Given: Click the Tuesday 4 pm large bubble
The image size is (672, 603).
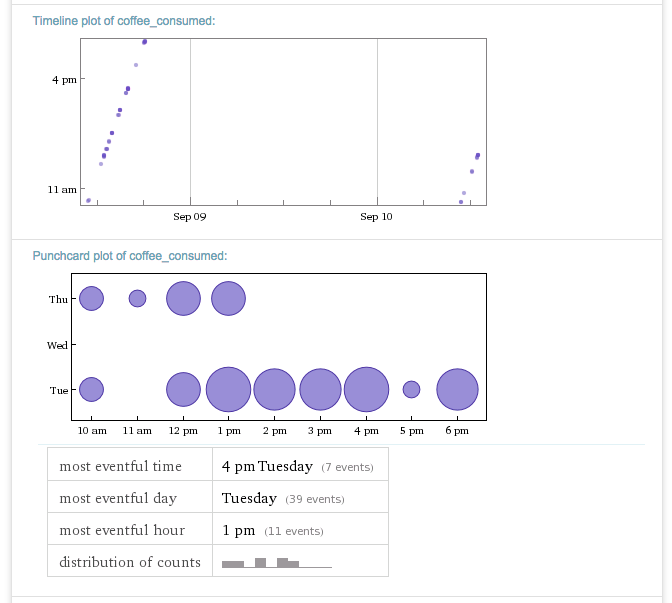Looking at the screenshot, I should point(366,390).
